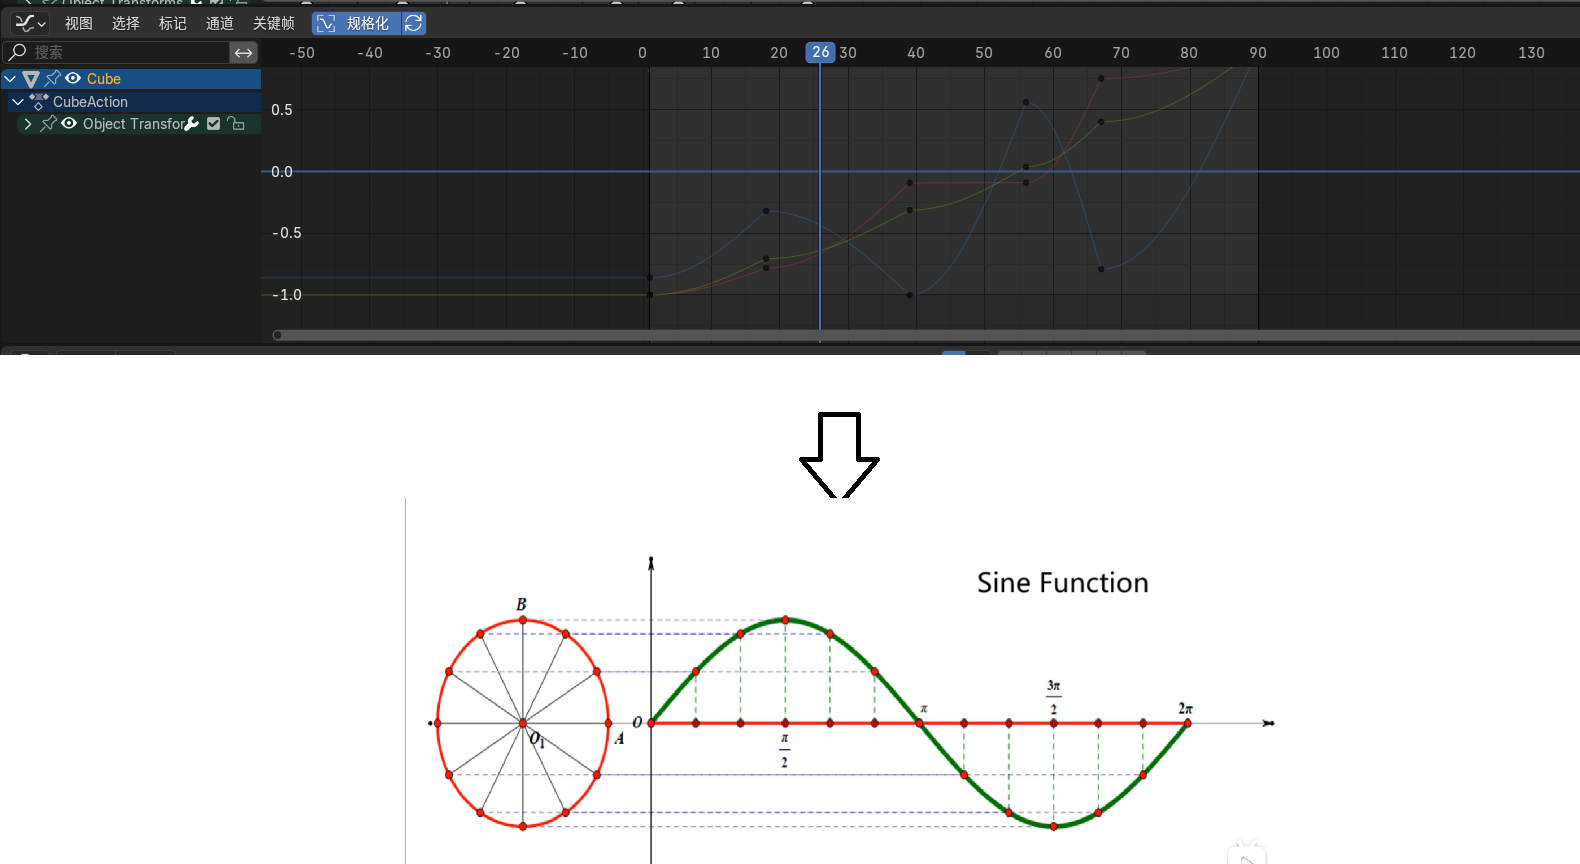Toggle the pin on Cube channel
This screenshot has height=864, width=1580.
pos(53,79)
